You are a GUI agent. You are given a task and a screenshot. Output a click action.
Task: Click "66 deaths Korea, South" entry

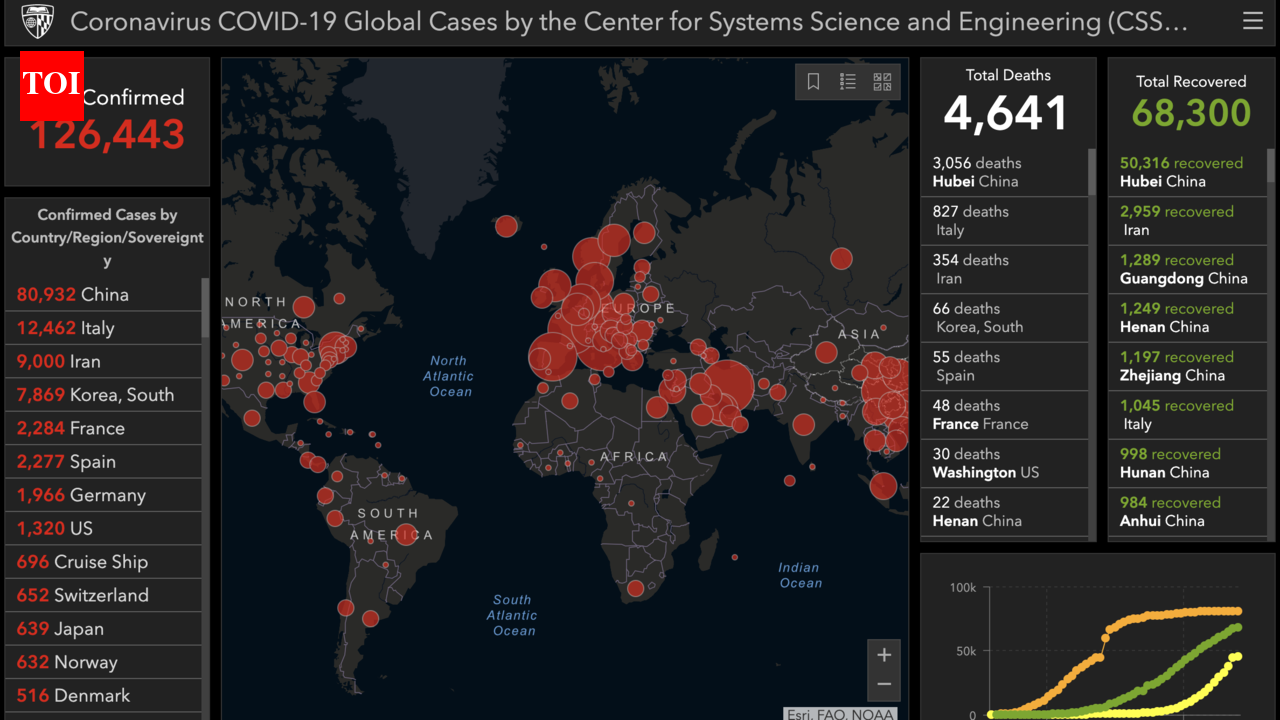pyautogui.click(x=1004, y=318)
